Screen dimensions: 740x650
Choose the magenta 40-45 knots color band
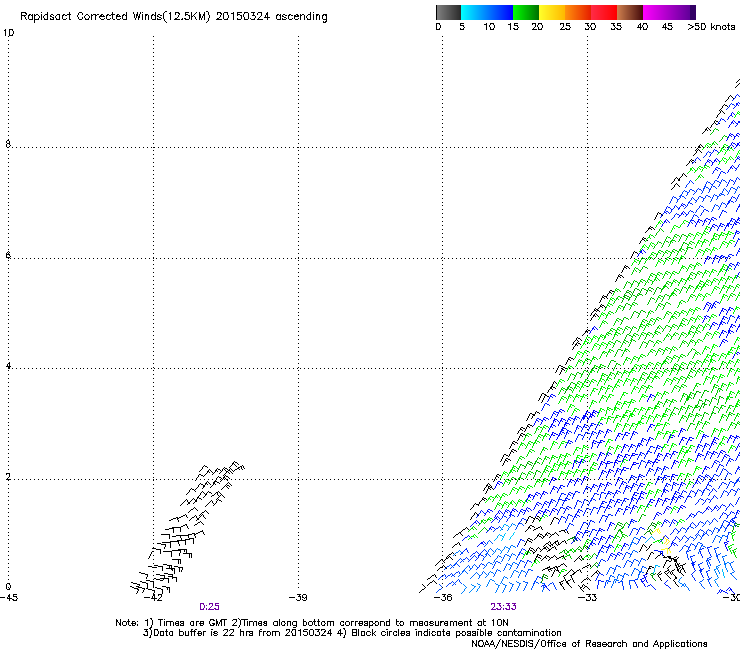656,12
